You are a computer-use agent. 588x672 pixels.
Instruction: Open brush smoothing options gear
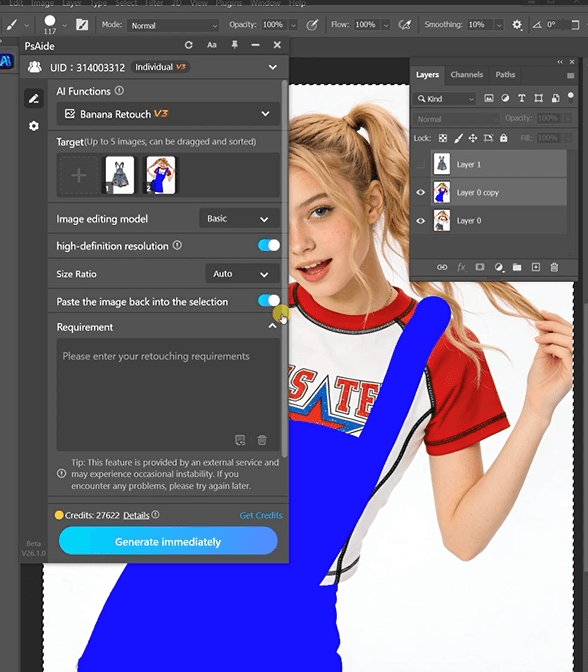[517, 25]
